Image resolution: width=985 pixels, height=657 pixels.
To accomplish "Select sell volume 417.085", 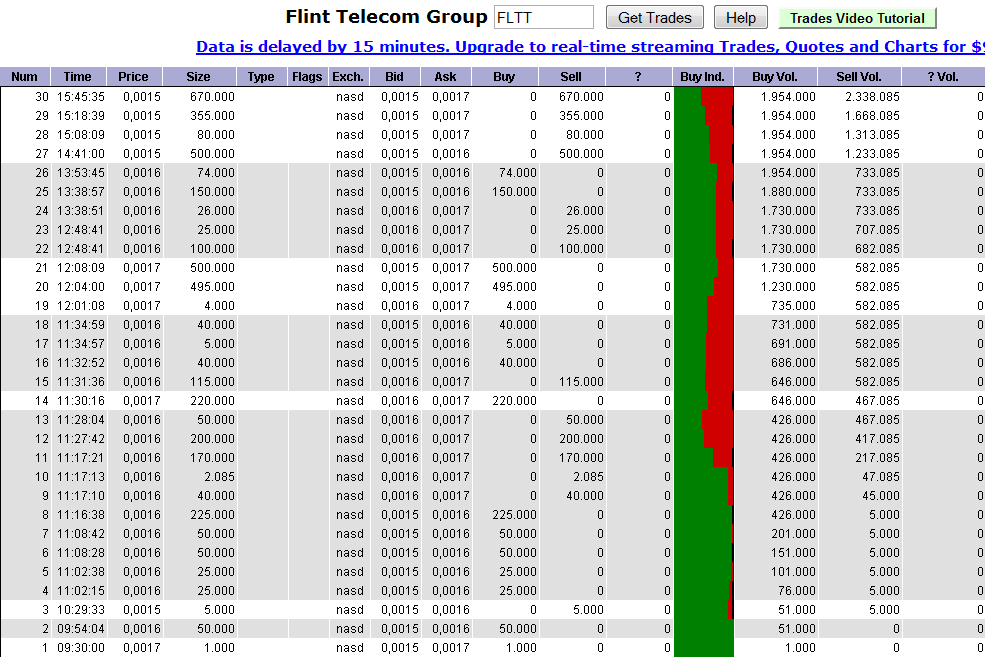I will pyautogui.click(x=878, y=438).
